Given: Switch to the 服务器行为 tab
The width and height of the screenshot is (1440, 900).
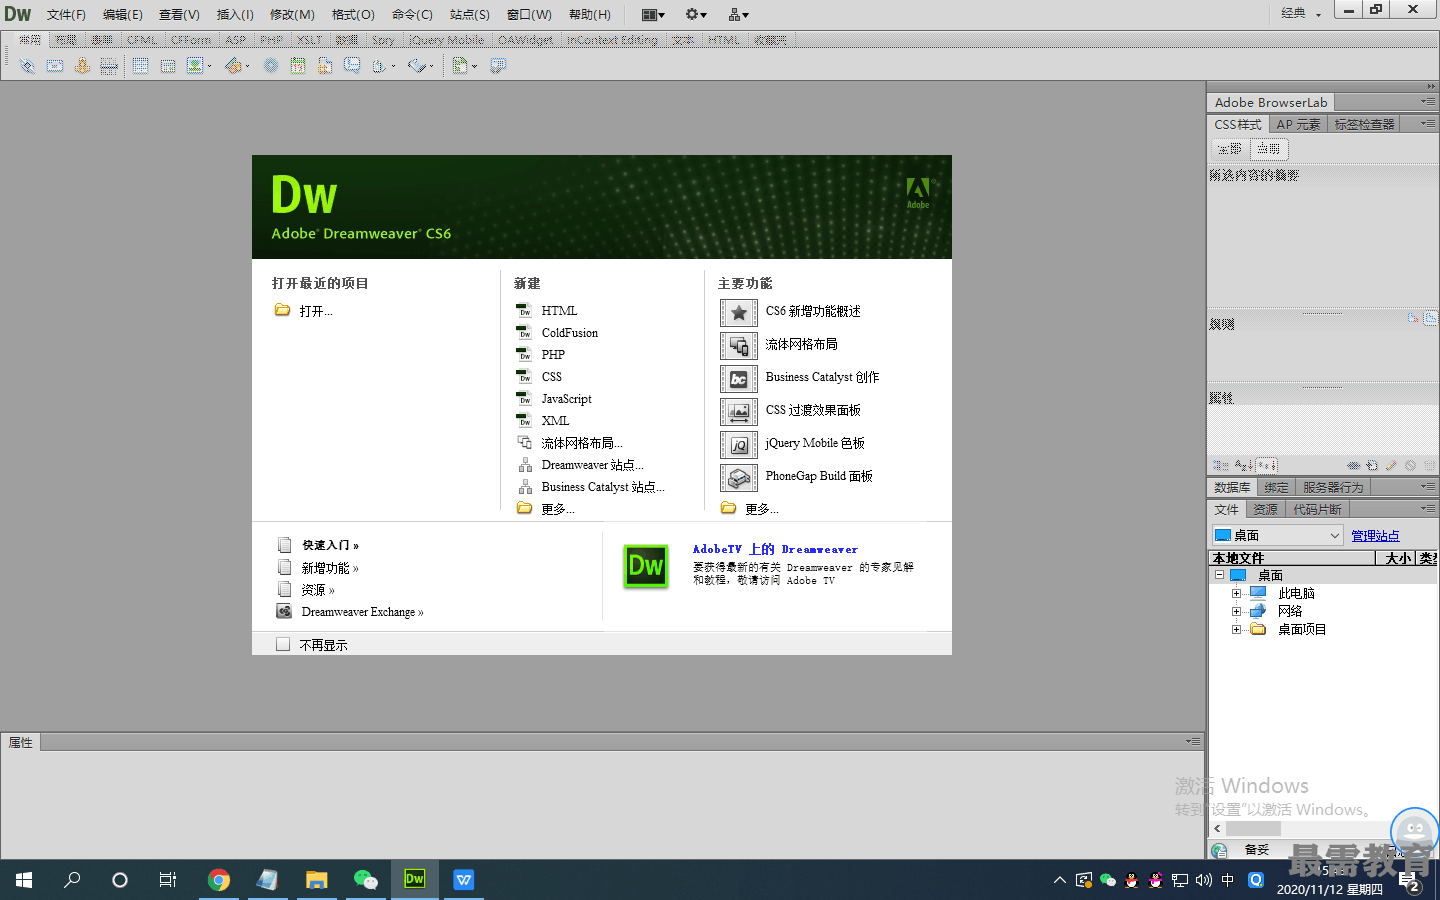Looking at the screenshot, I should click(x=1332, y=487).
